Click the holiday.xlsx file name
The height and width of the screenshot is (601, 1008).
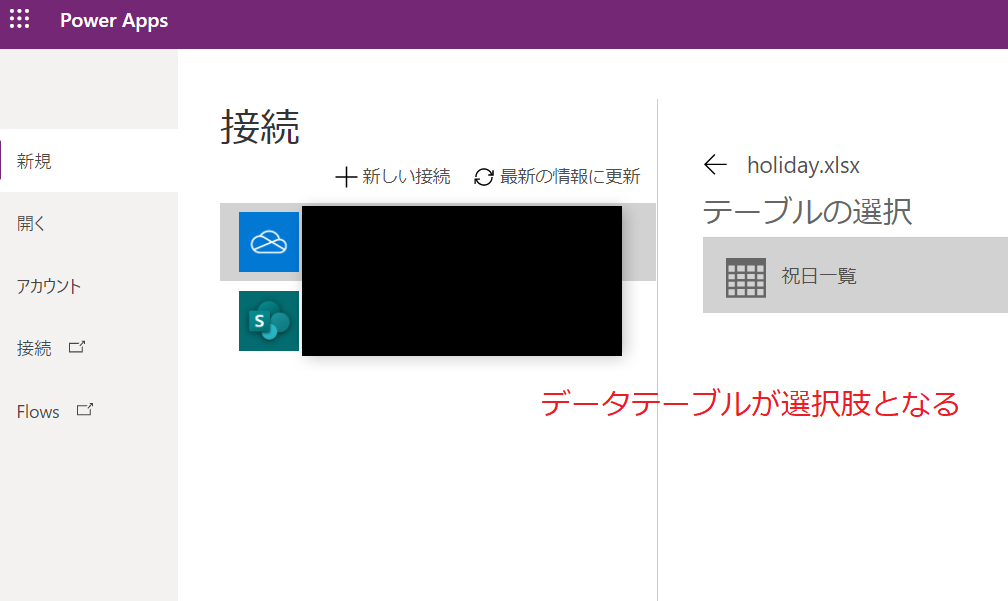(803, 165)
